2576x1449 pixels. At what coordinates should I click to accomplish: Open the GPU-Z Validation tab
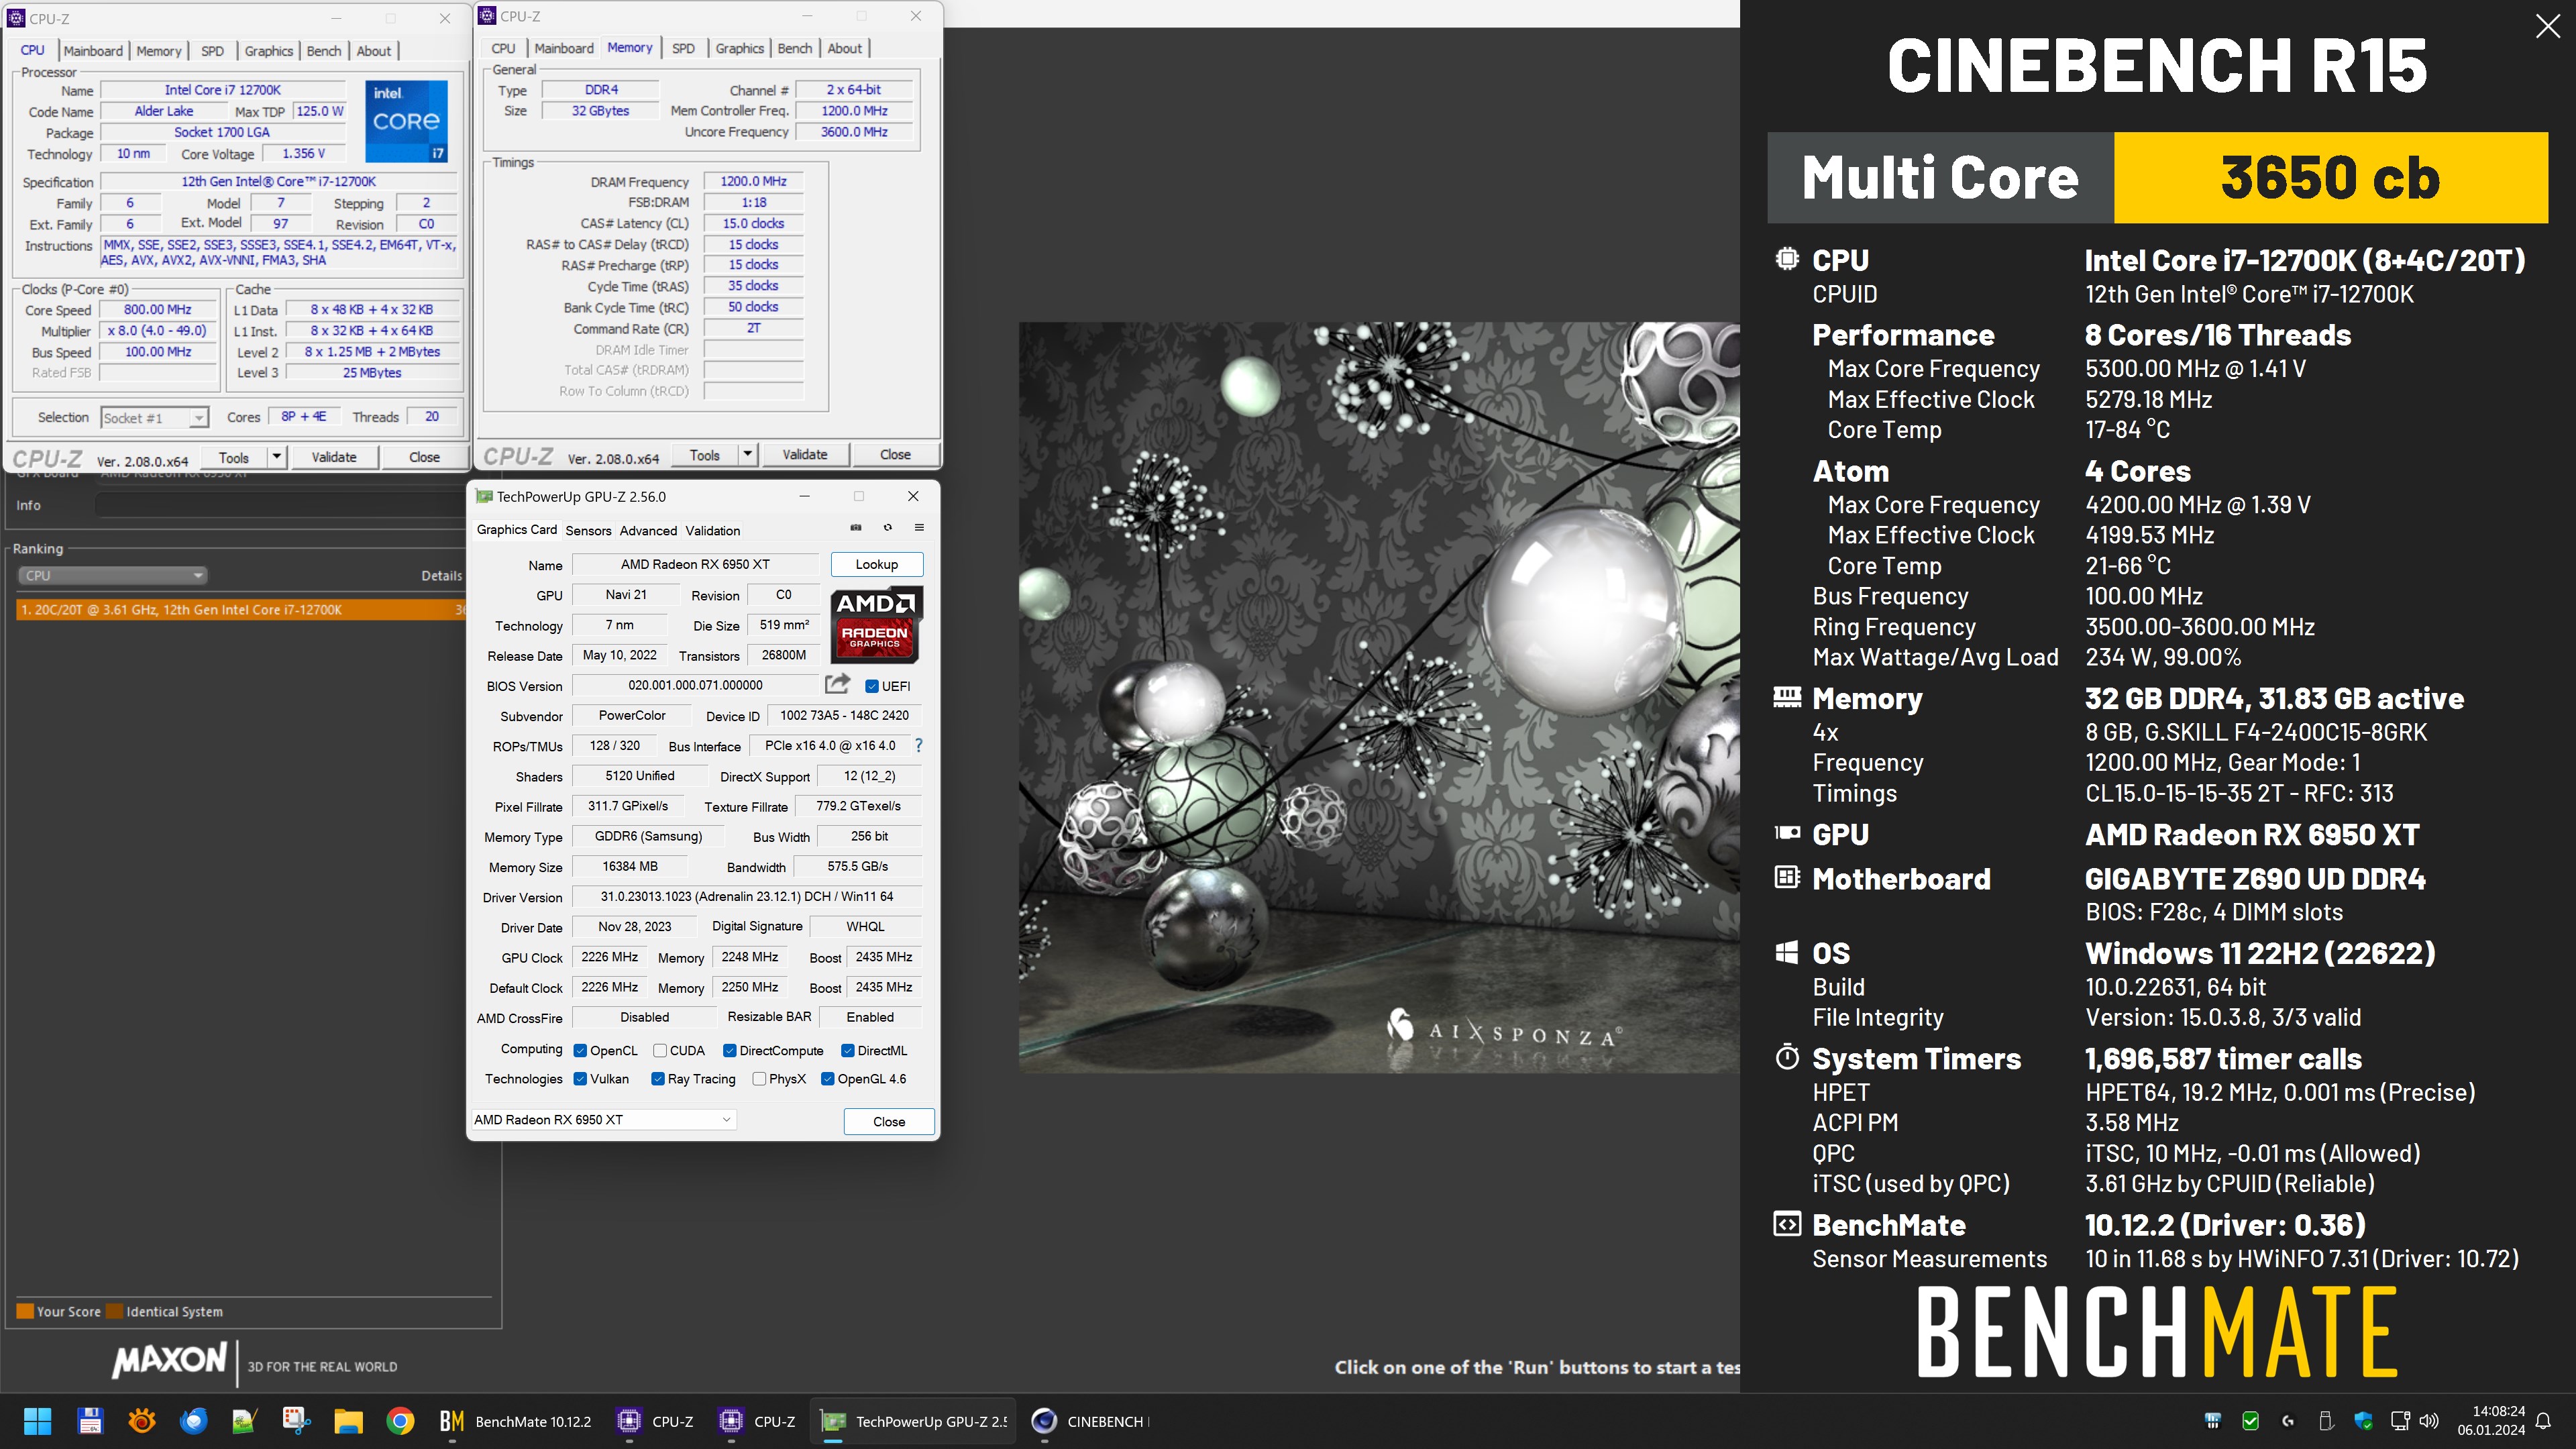pos(713,530)
